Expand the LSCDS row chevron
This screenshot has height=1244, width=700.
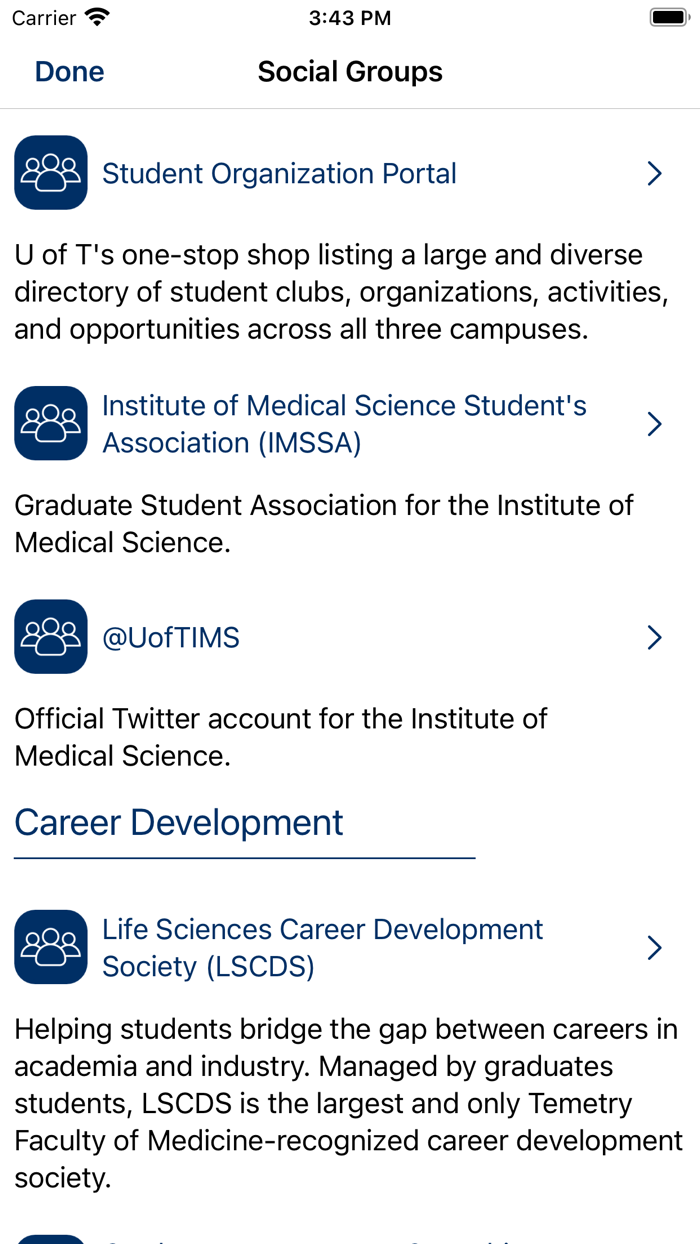[x=654, y=947]
